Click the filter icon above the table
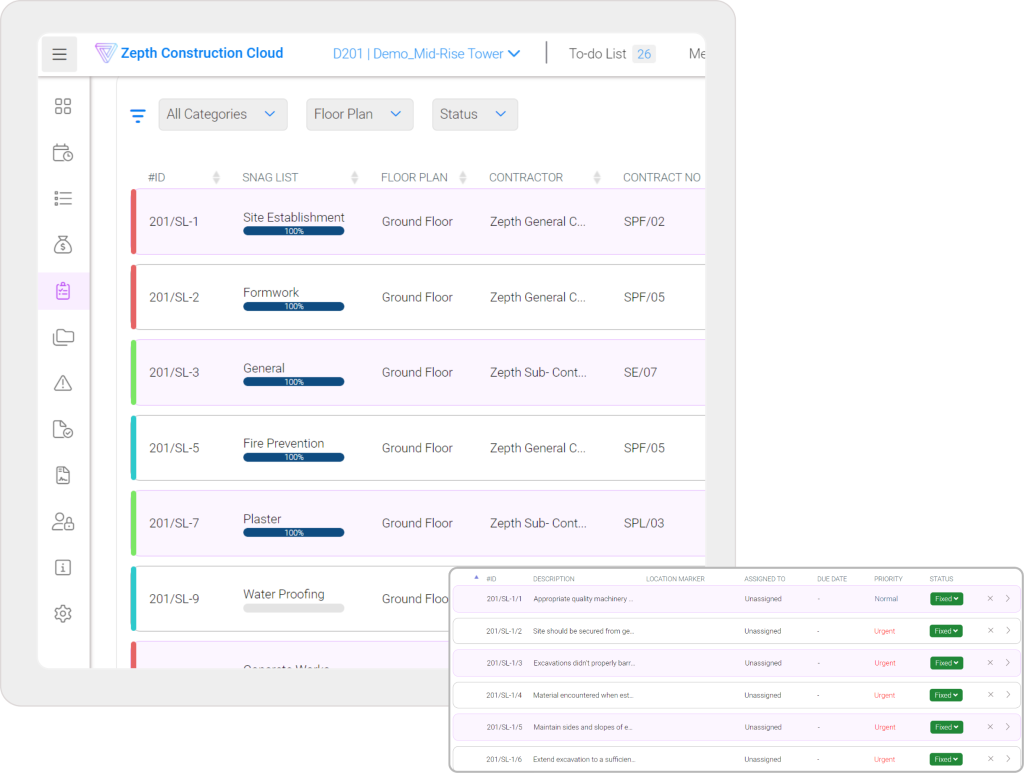This screenshot has width=1024, height=773. tap(137, 115)
